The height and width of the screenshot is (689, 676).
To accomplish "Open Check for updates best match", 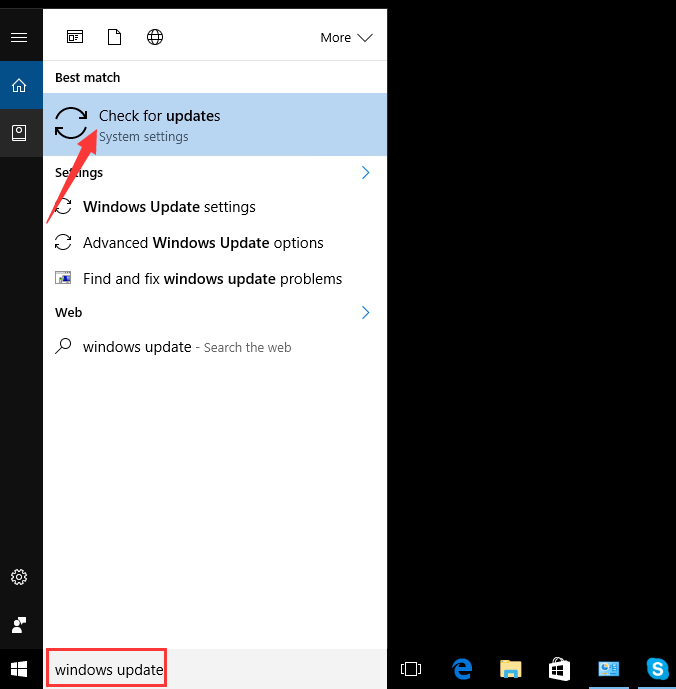I will coord(215,124).
